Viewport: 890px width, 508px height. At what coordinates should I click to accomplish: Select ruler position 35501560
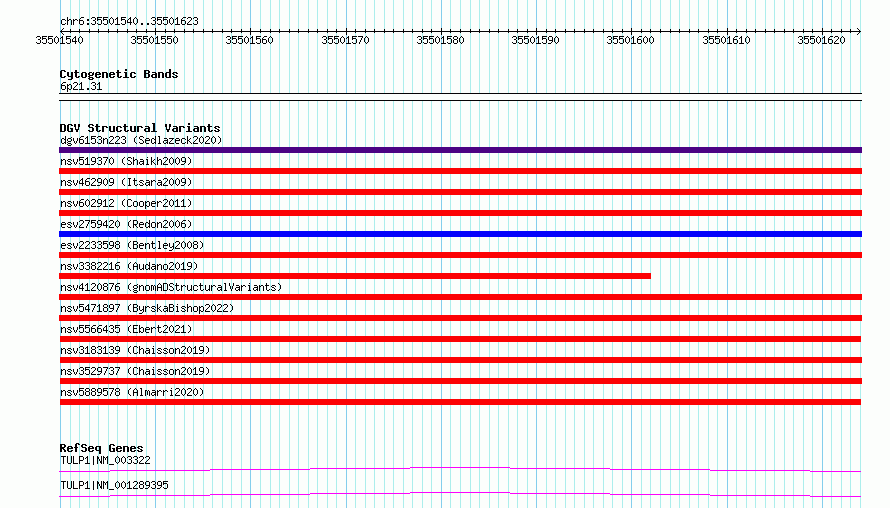click(x=249, y=40)
